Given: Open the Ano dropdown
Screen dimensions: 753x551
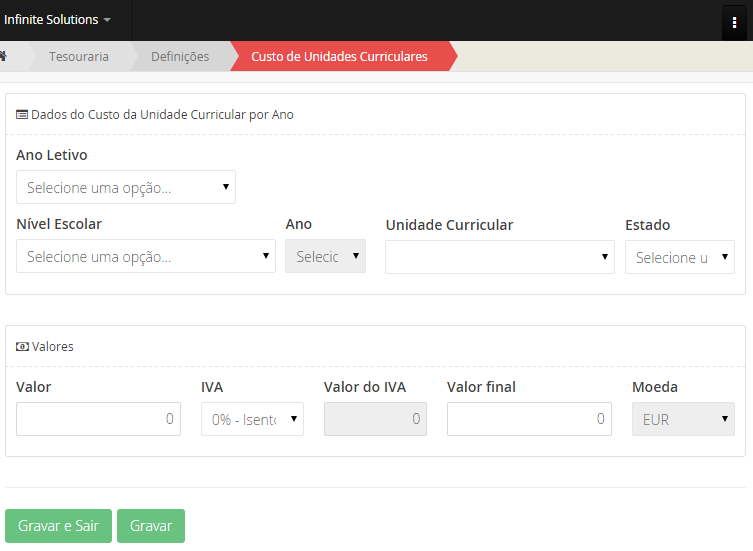Looking at the screenshot, I should [325, 256].
